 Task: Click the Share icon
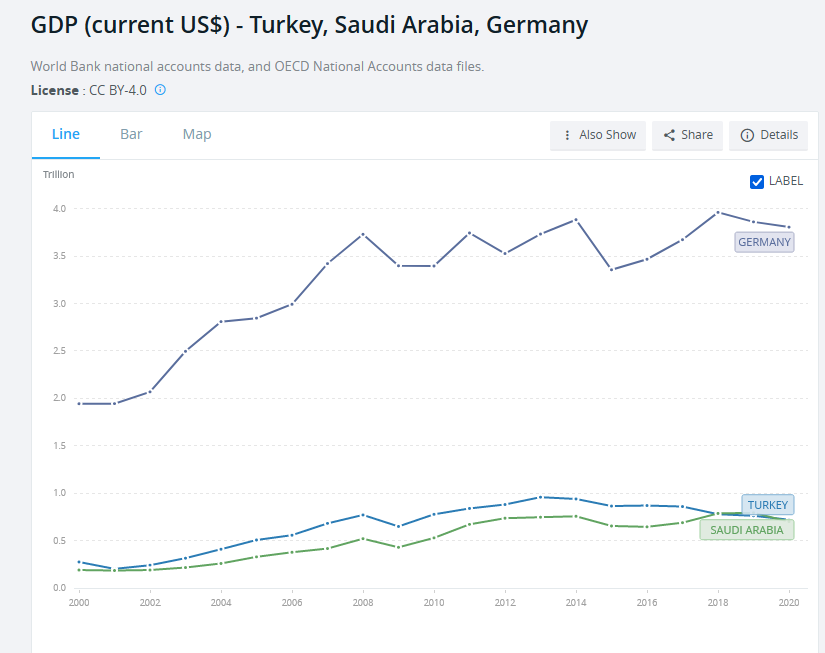pos(670,135)
